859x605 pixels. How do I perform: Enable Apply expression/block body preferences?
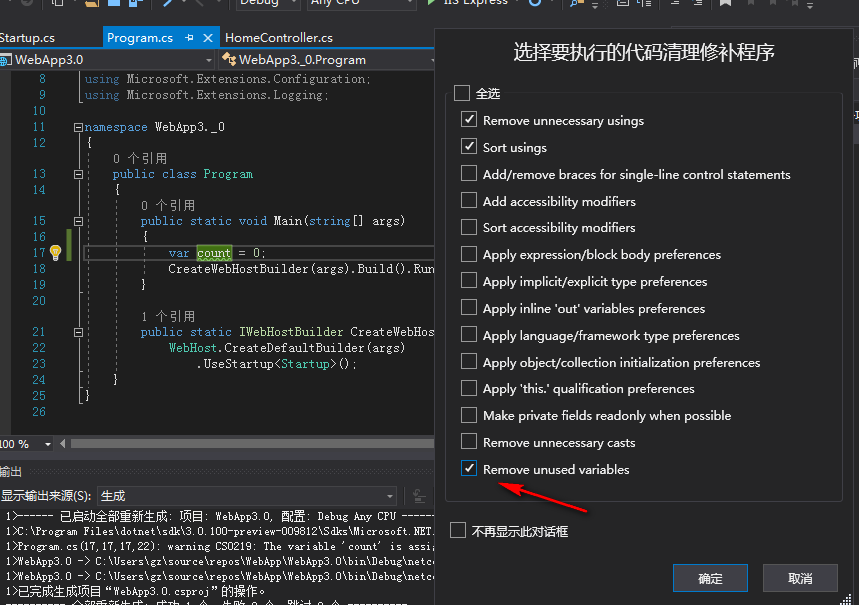tap(469, 254)
